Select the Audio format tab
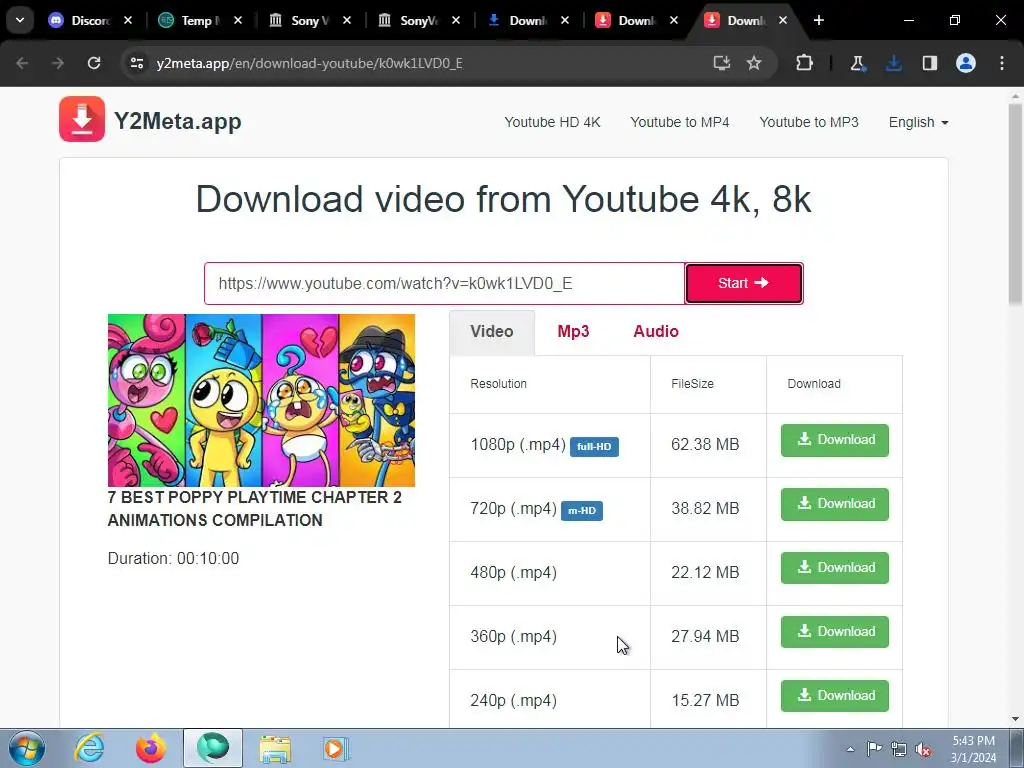Image resolution: width=1024 pixels, height=768 pixels. 656,332
